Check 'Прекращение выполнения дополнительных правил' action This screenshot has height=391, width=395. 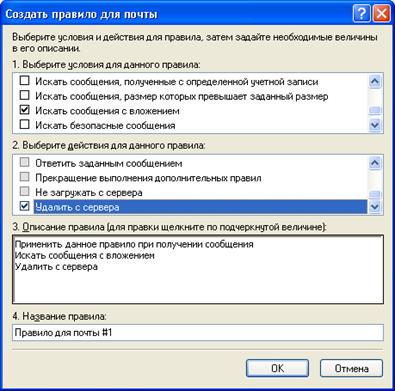pos(25,177)
